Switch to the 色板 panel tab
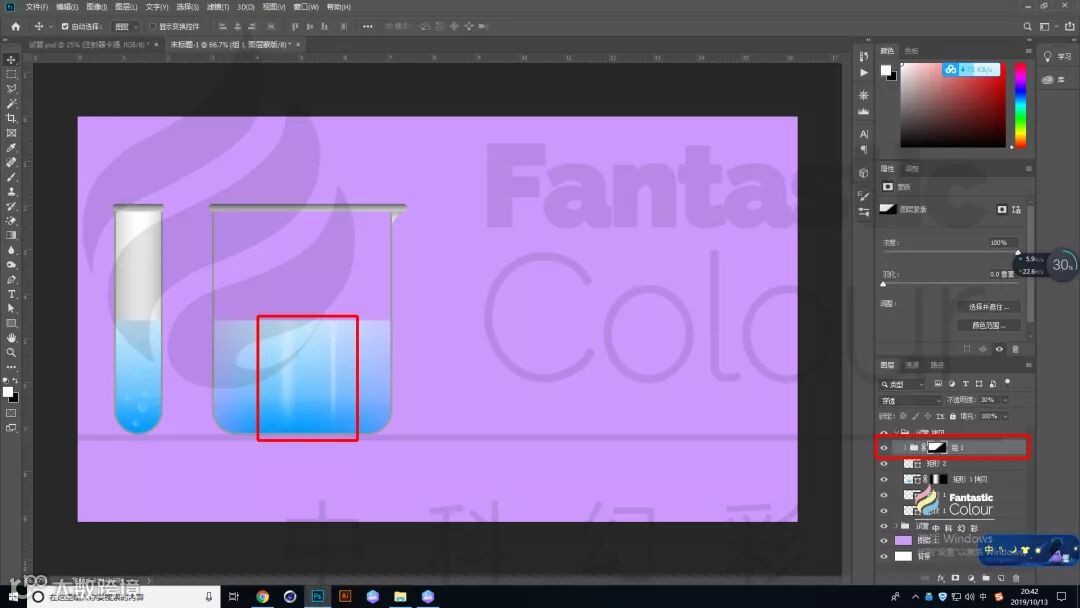This screenshot has height=608, width=1080. [x=911, y=51]
